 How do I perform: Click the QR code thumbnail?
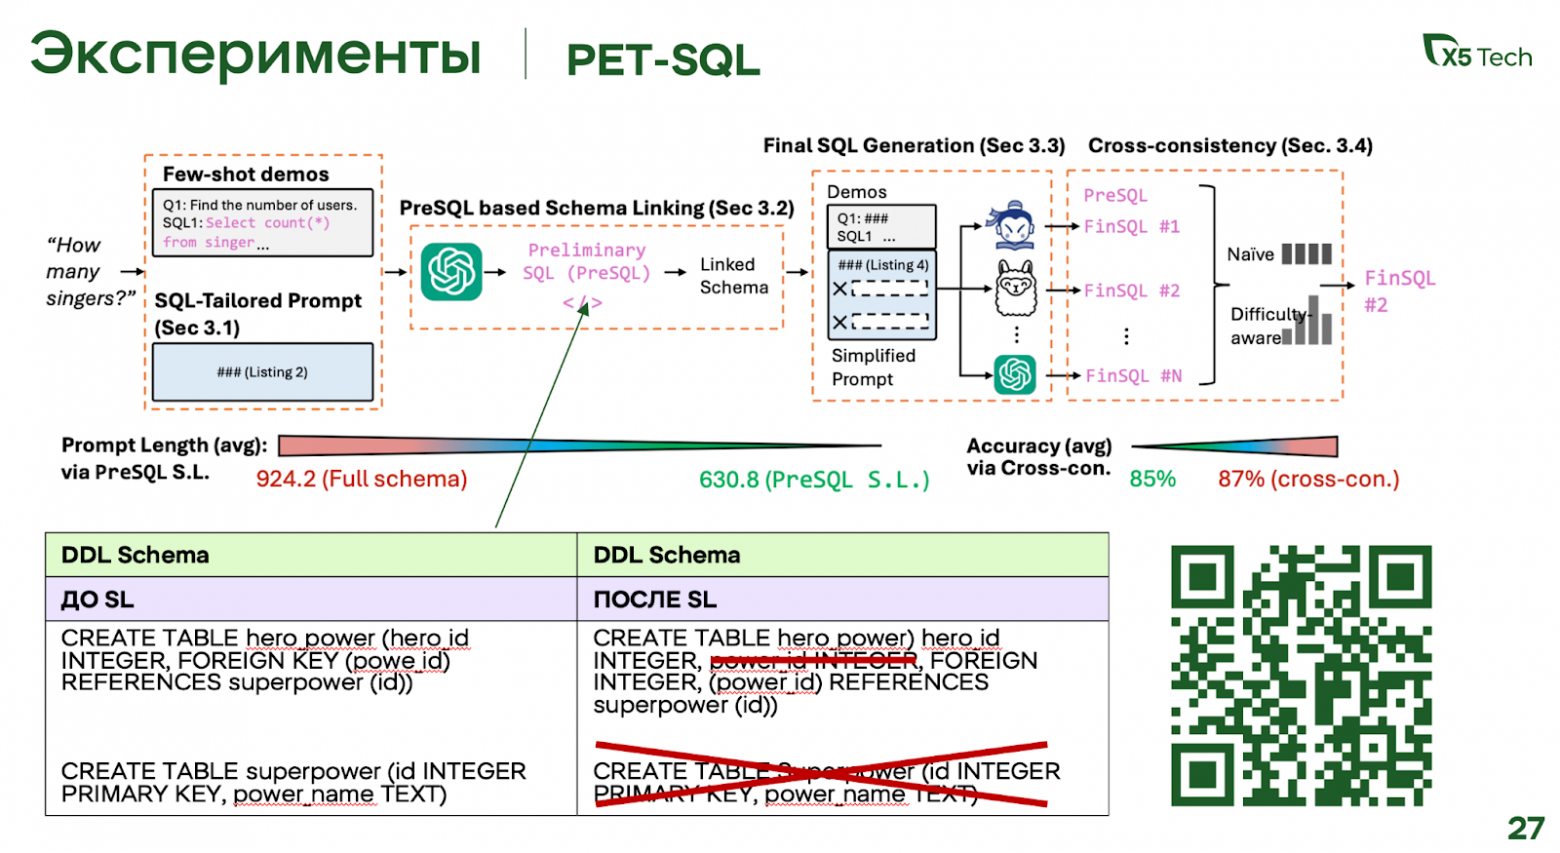[x=1302, y=675]
